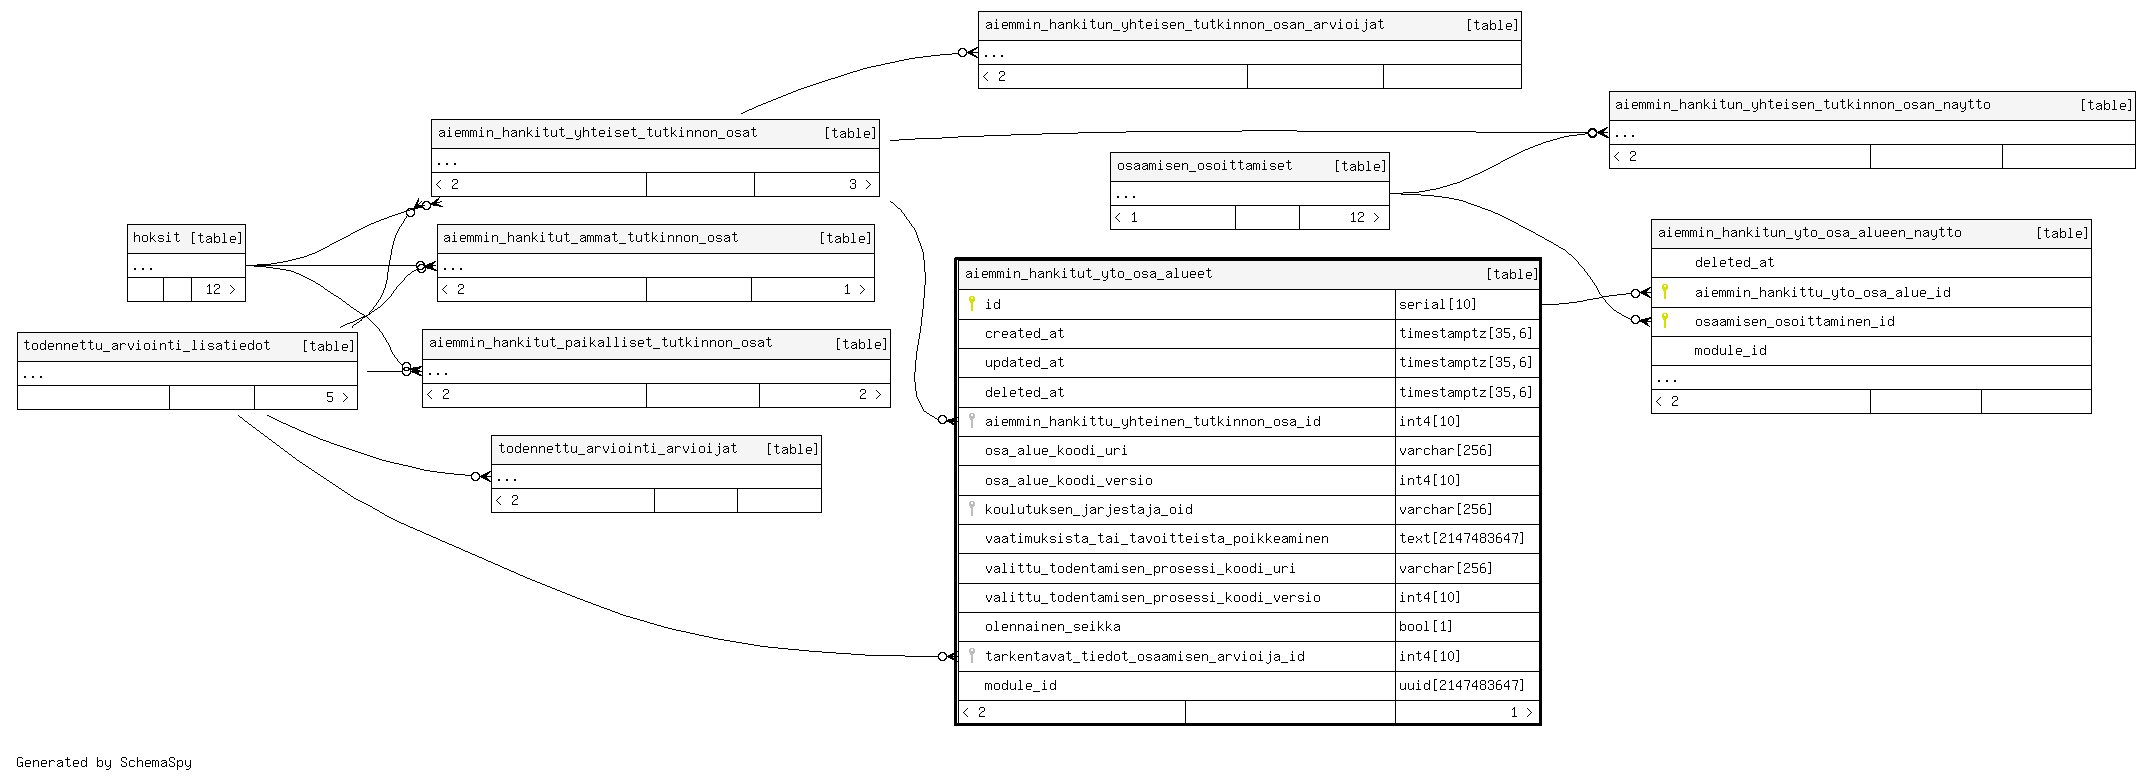
Task: Click '1 >' count in aiemmin_hankitut_yto_osa_alueet
Action: (1521, 712)
